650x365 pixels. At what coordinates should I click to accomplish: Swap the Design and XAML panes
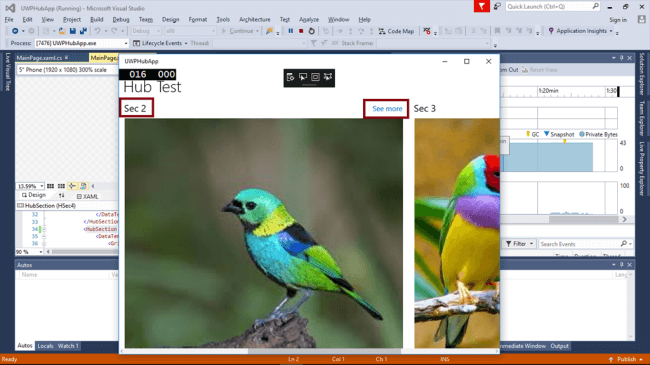coord(61,195)
